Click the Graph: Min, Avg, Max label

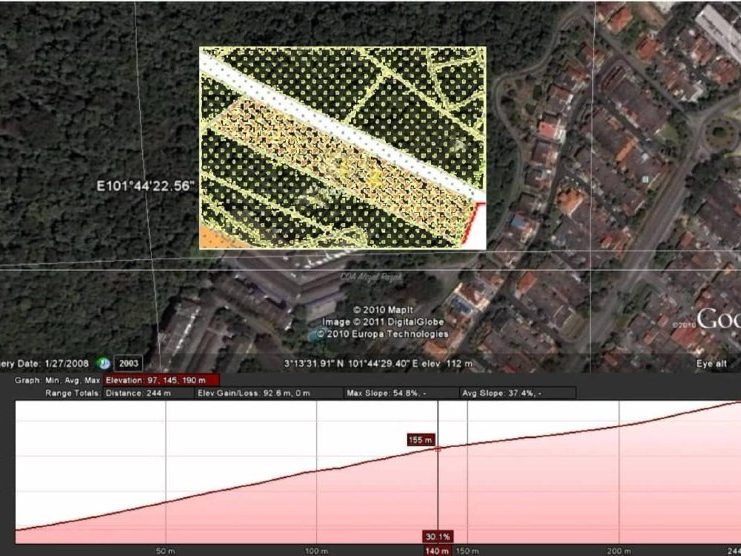[x=57, y=380]
